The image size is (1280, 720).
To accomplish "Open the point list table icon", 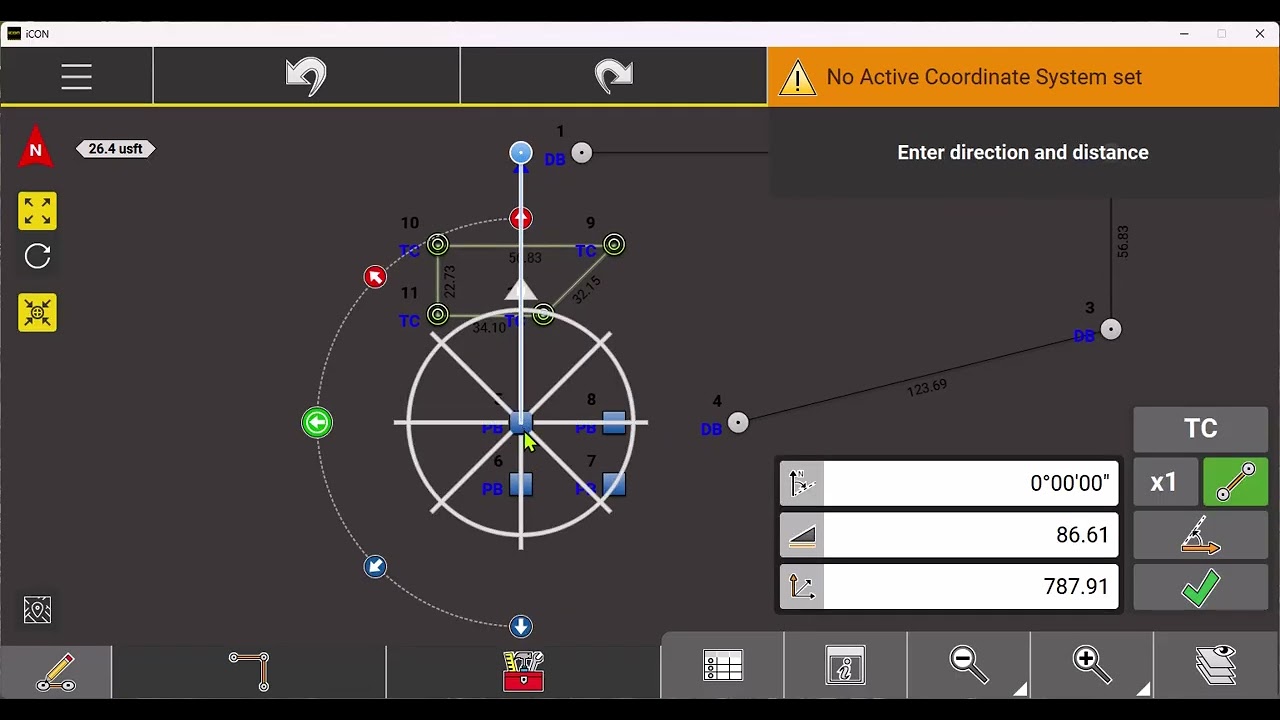I will tap(722, 666).
